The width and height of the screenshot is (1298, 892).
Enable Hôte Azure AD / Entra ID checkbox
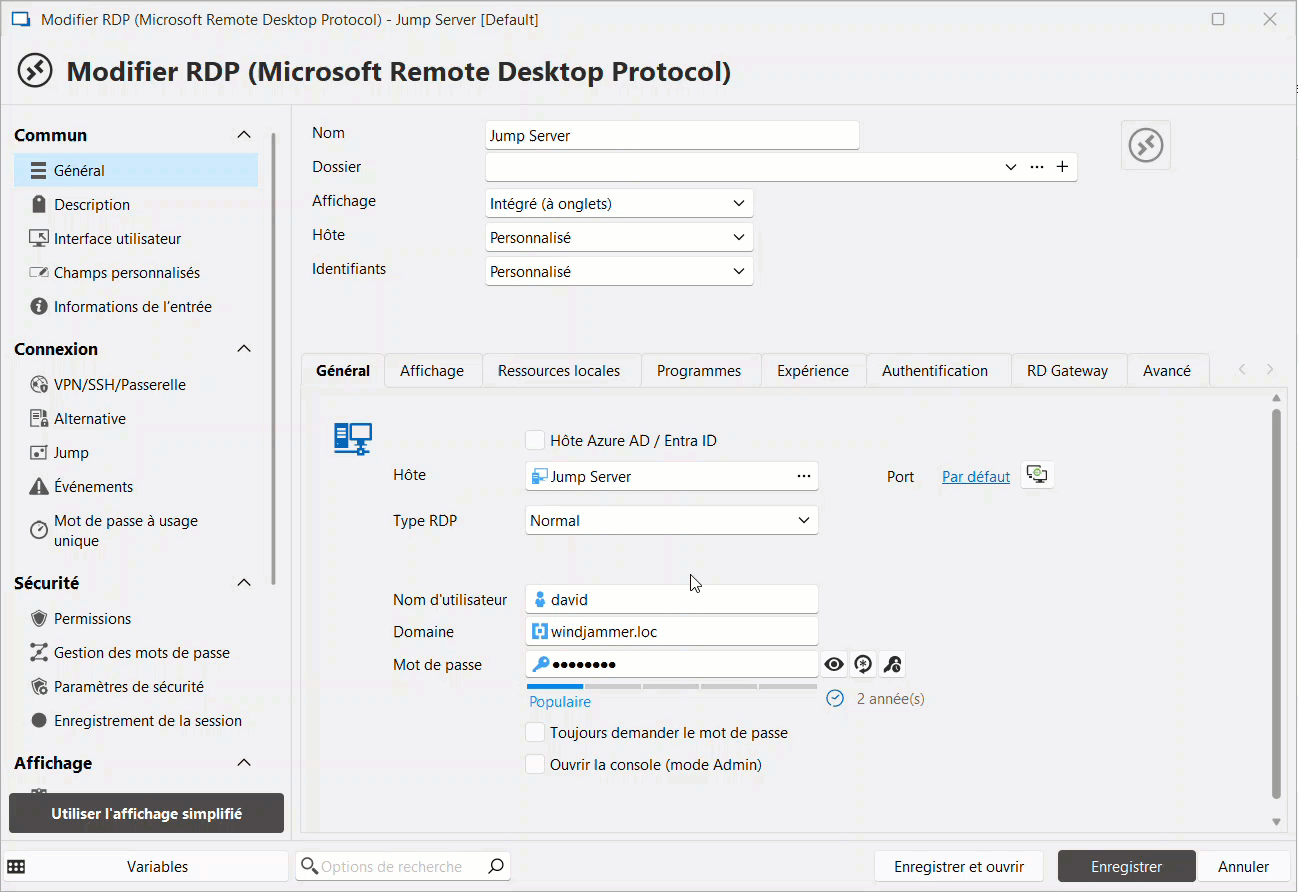pos(535,440)
